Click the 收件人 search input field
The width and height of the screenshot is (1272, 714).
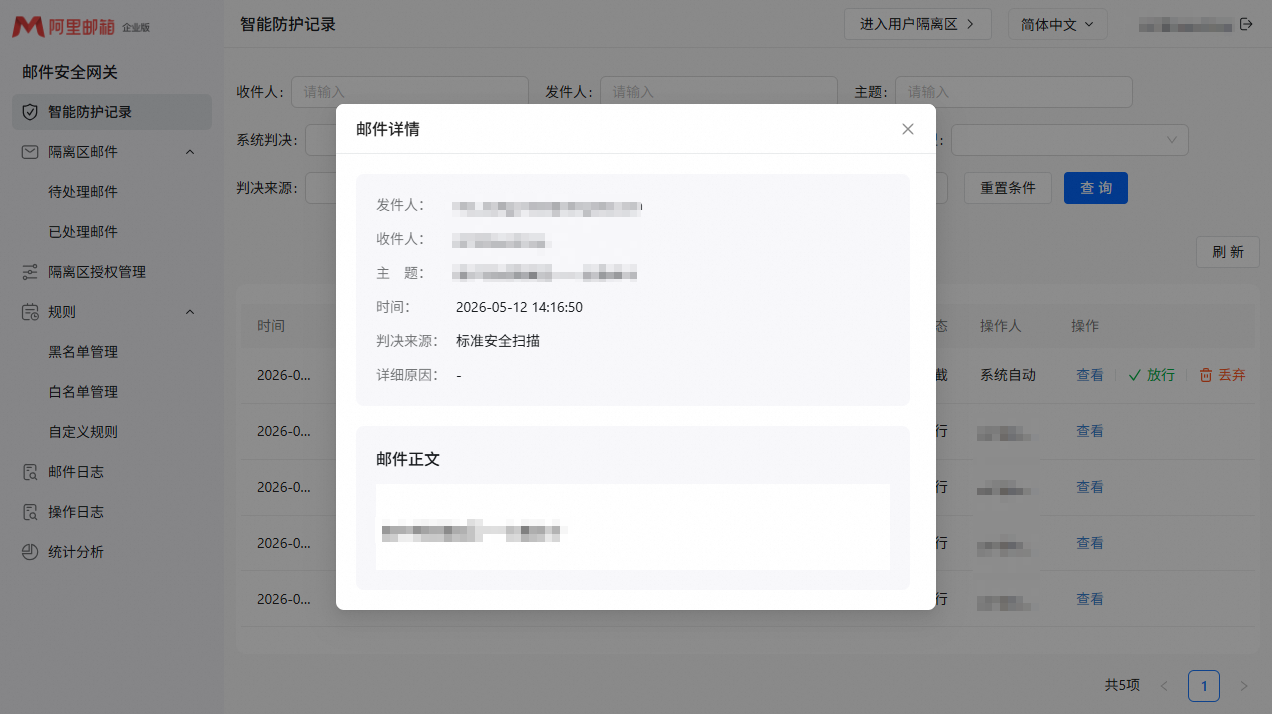410,92
